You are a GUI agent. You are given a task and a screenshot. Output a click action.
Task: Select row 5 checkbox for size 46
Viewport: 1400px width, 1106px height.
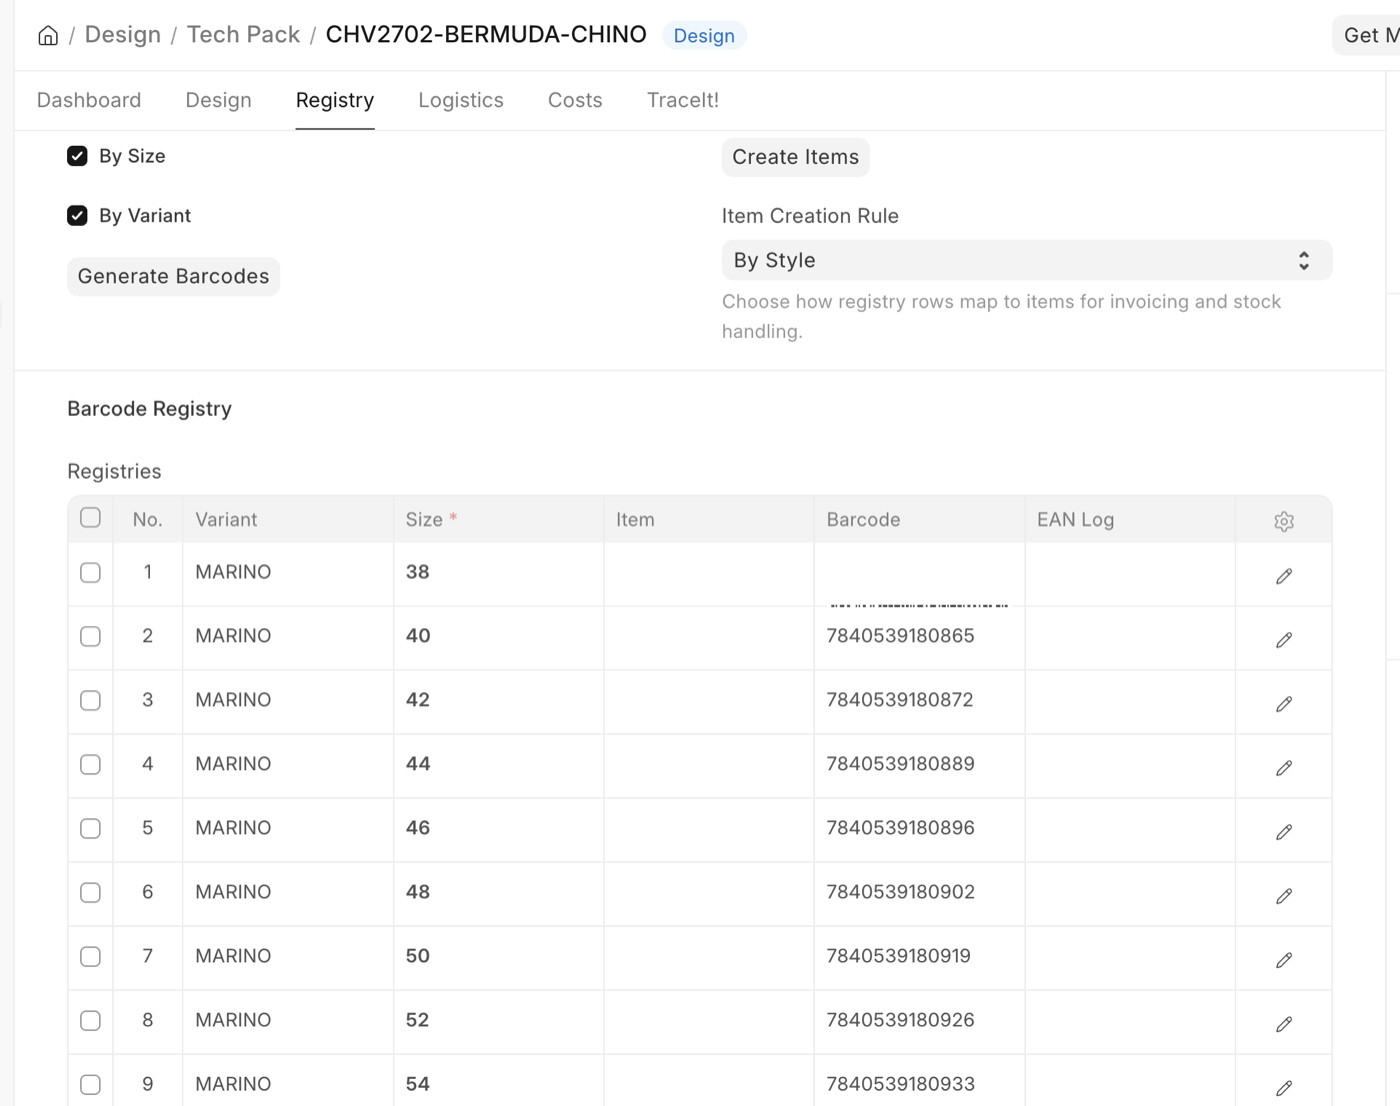point(90,829)
